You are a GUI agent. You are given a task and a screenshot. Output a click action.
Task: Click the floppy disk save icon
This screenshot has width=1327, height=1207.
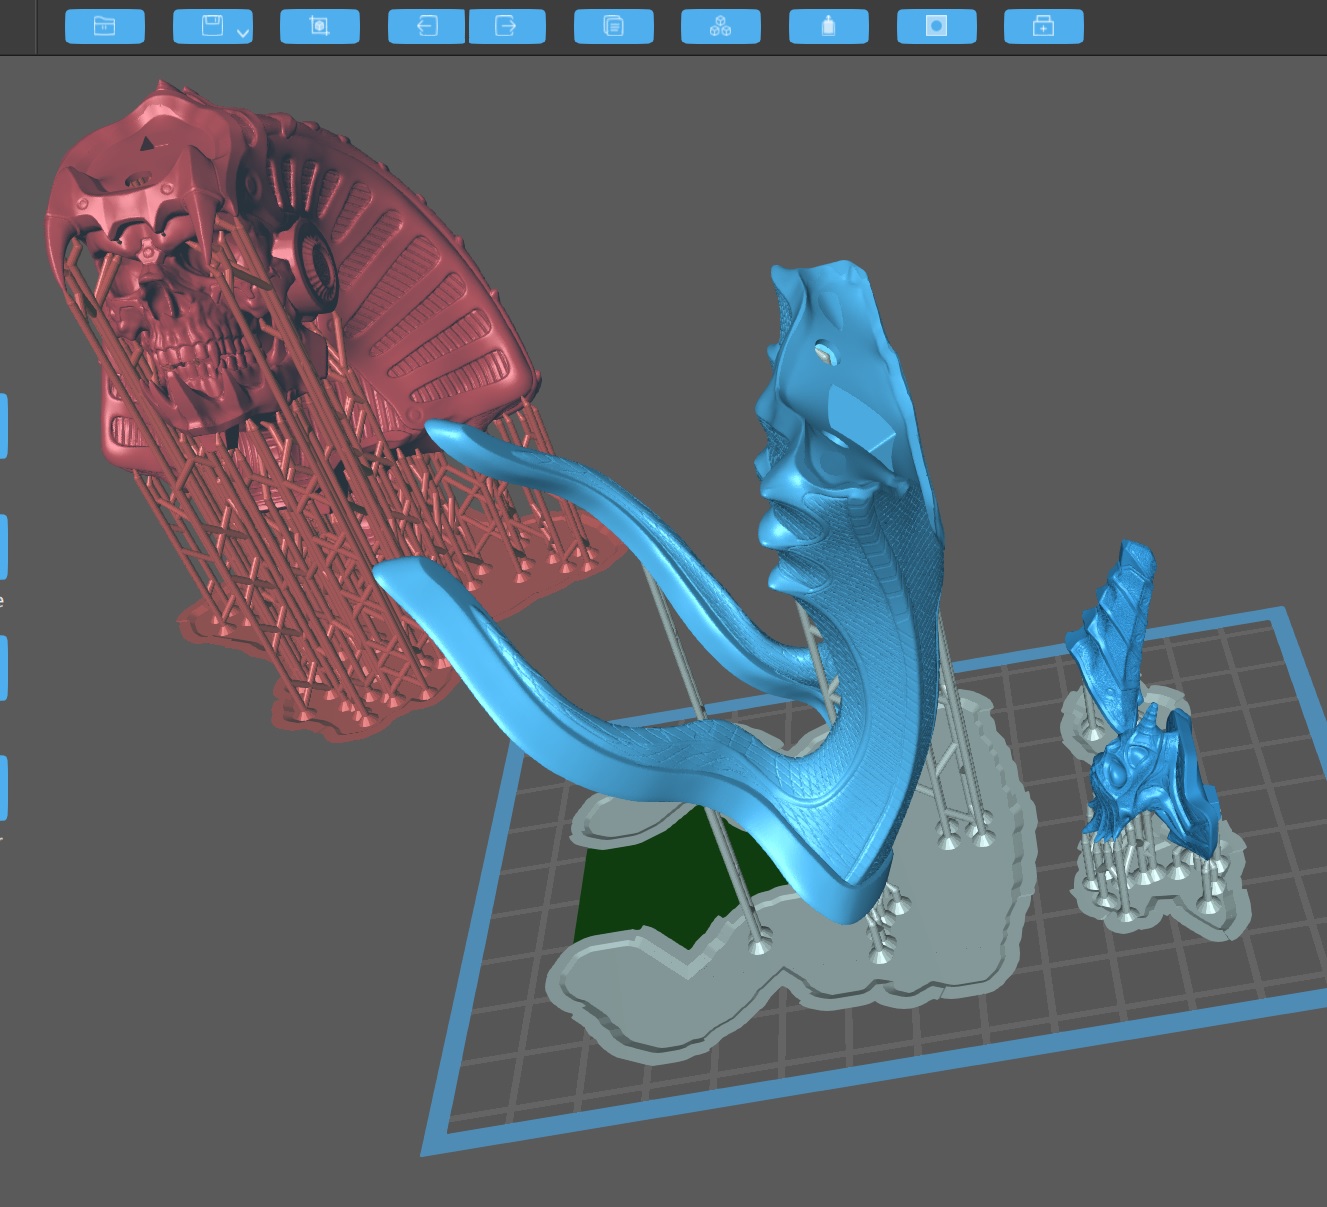click(211, 27)
